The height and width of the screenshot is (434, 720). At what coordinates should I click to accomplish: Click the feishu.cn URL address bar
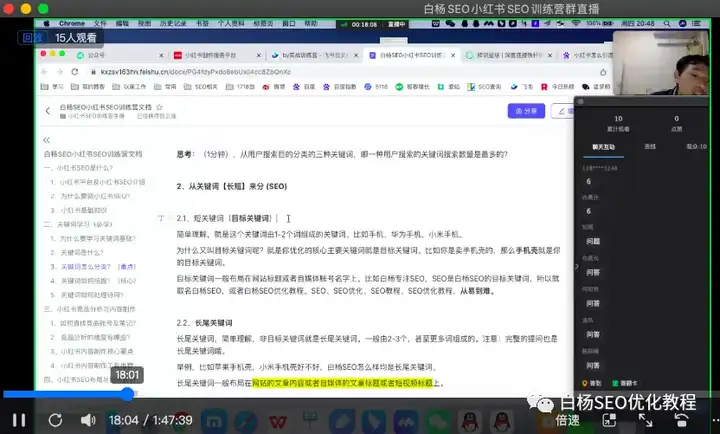point(342,72)
